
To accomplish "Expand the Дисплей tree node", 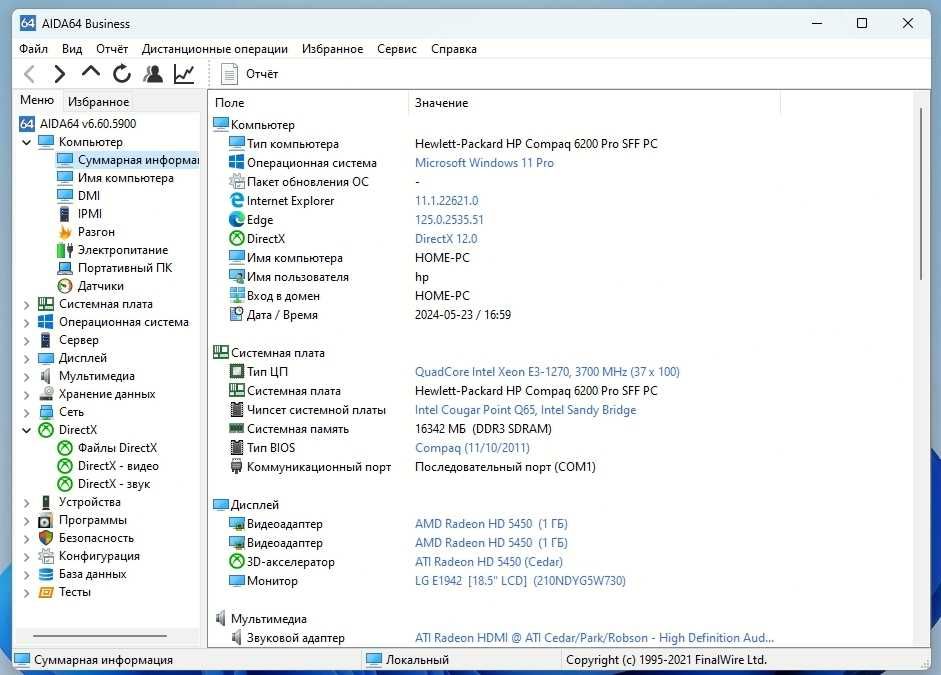I will coord(26,359).
